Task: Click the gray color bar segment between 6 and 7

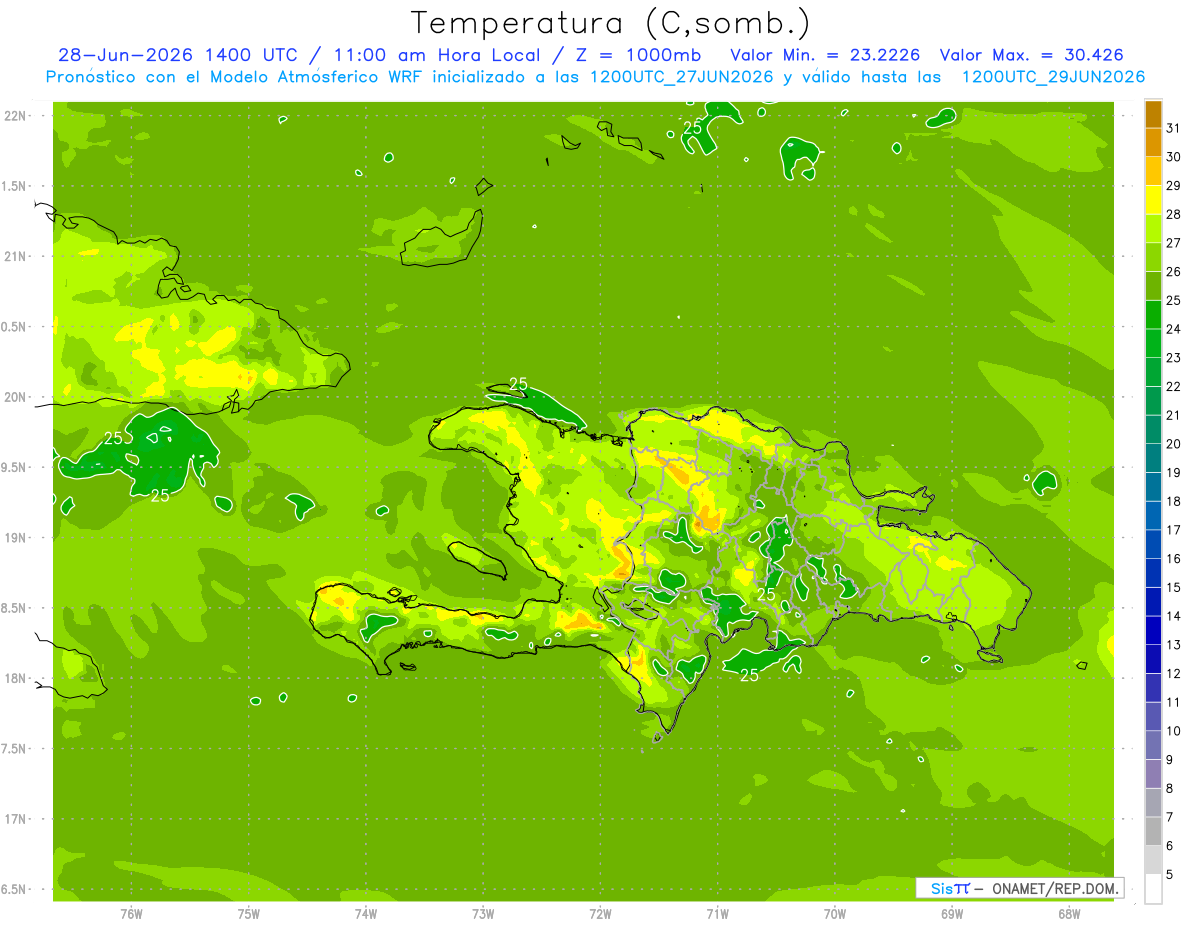Action: 1153,831
